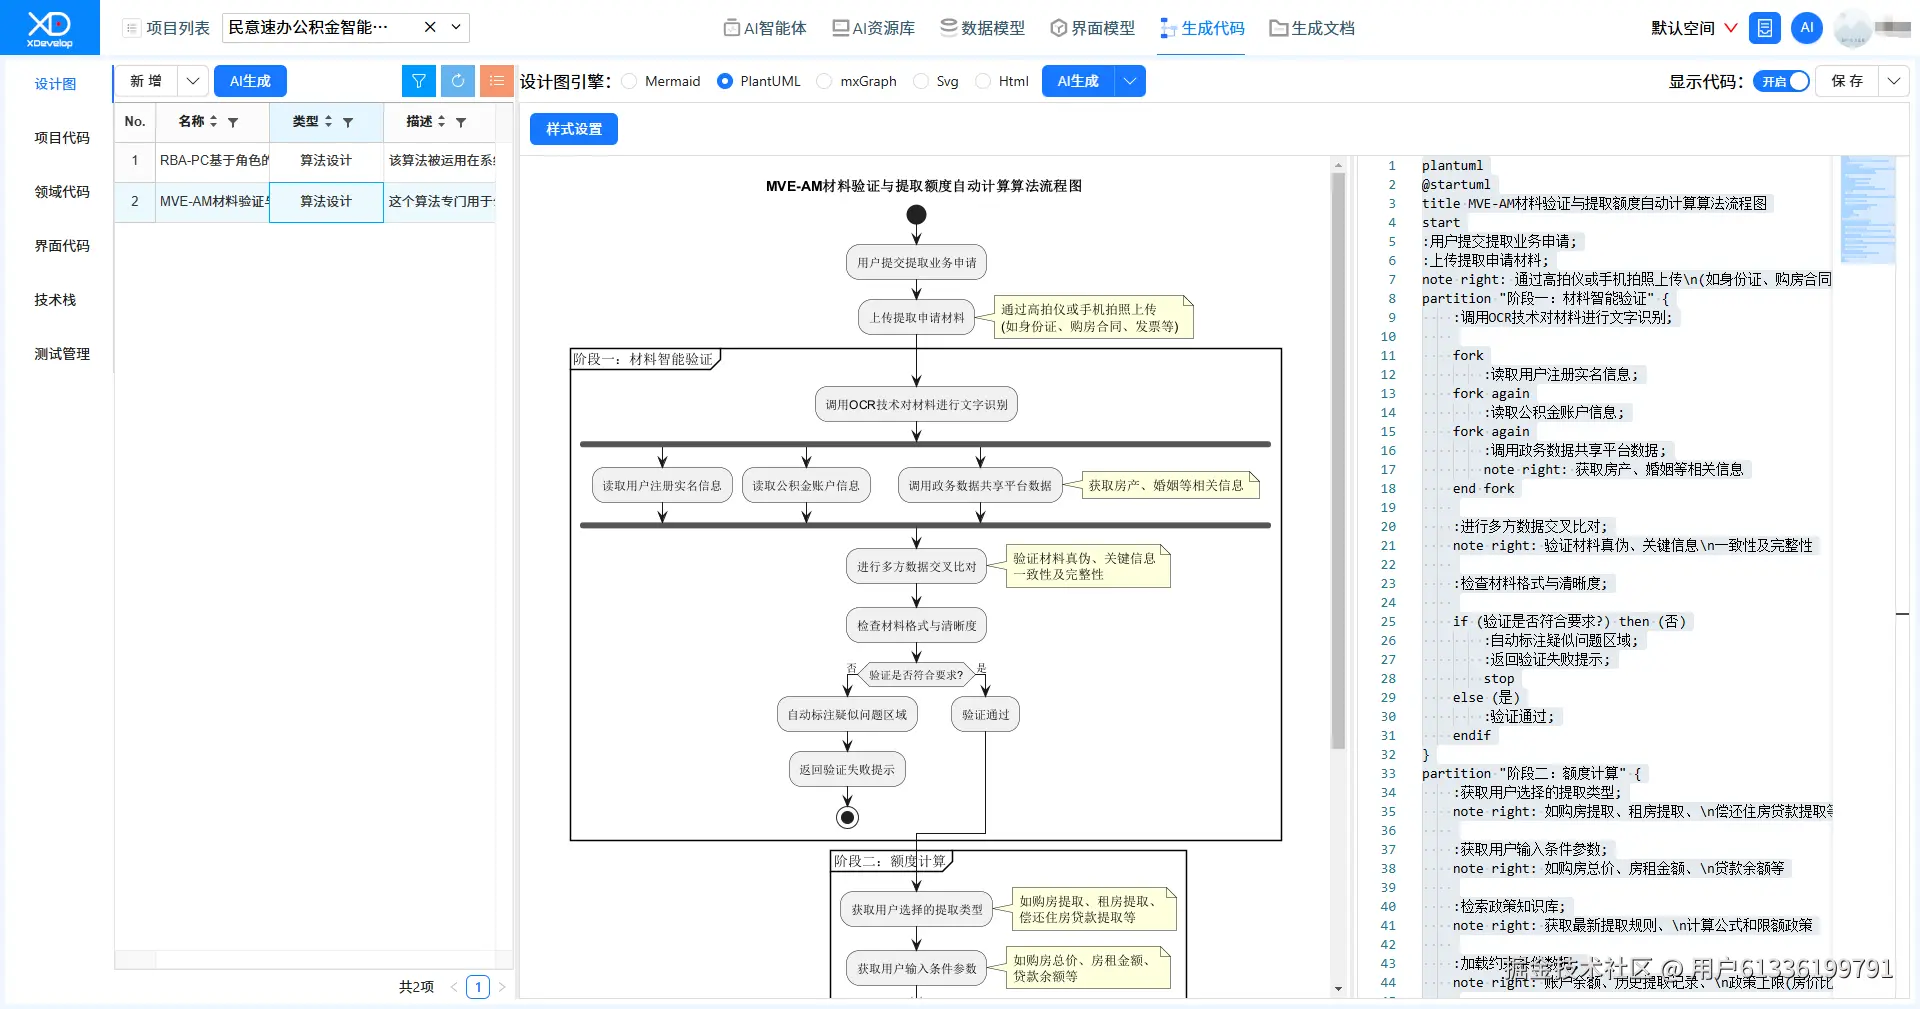Toggle off the 显示代码 switch

point(1781,81)
